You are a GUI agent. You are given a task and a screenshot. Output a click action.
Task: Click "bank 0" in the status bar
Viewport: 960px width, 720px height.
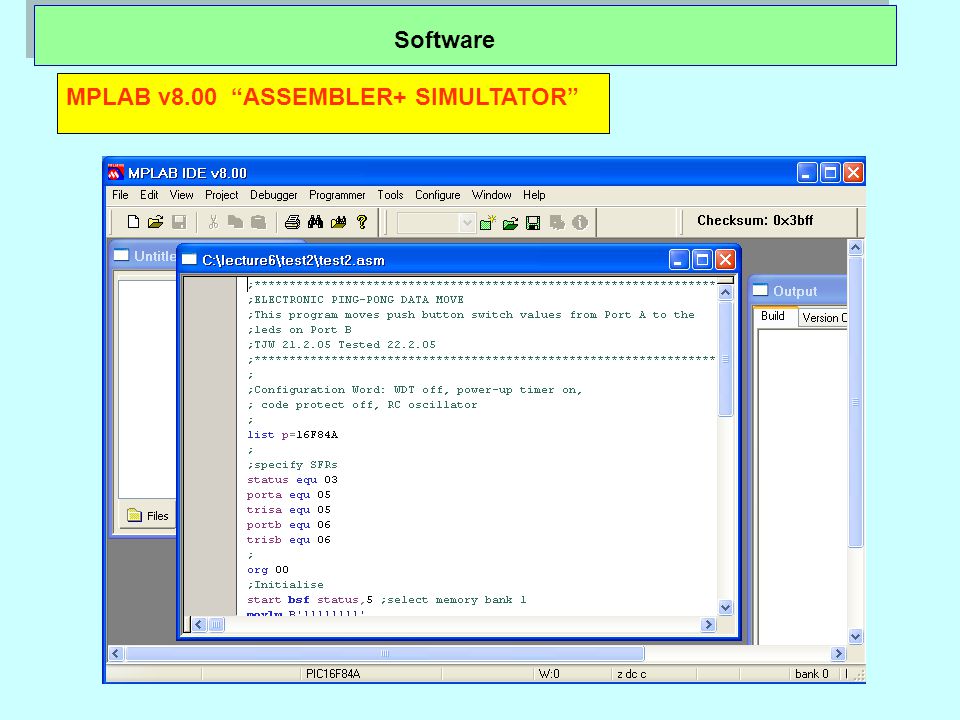coord(812,674)
